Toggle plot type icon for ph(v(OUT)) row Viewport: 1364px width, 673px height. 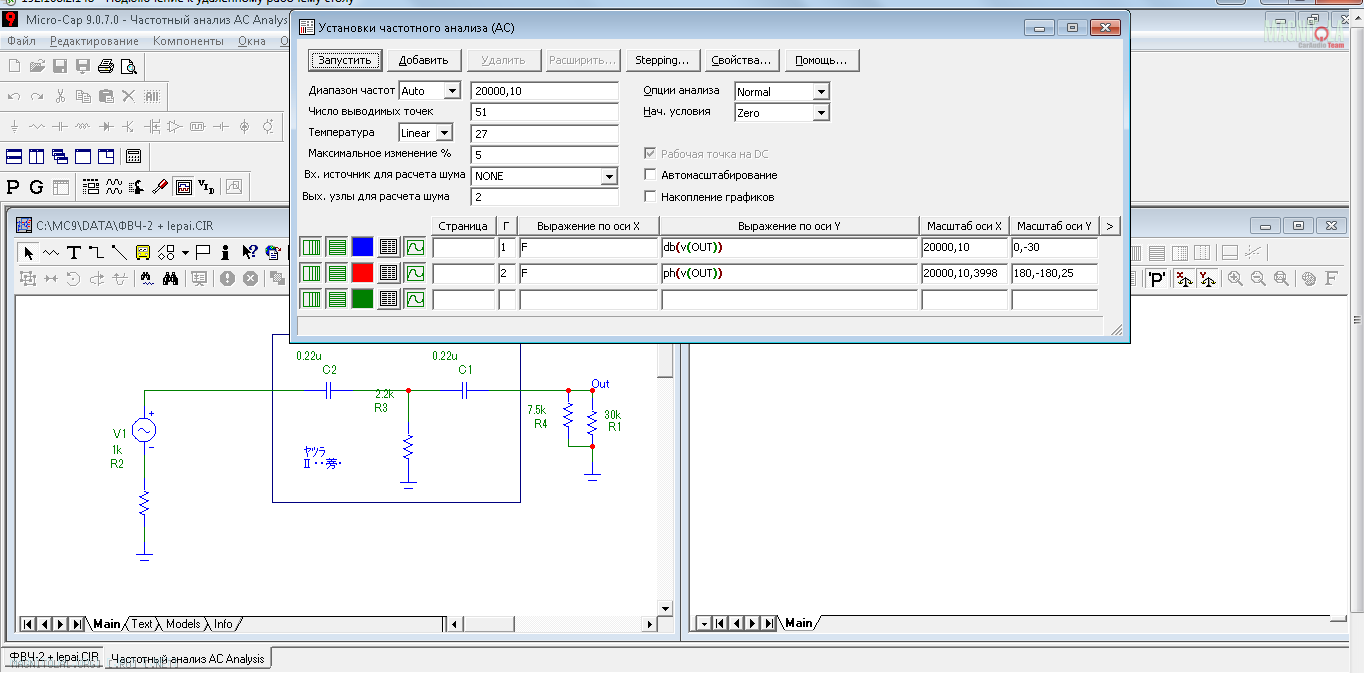tap(414, 272)
